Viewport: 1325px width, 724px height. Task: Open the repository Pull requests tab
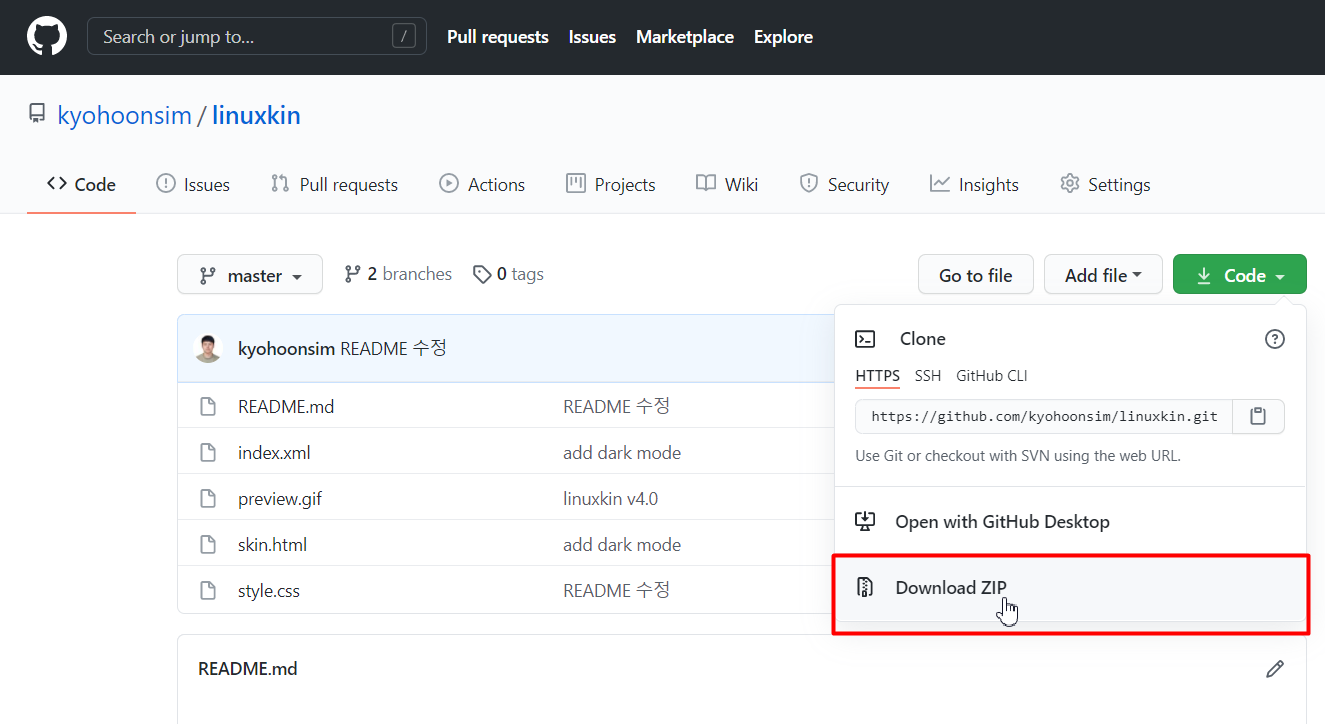(334, 185)
